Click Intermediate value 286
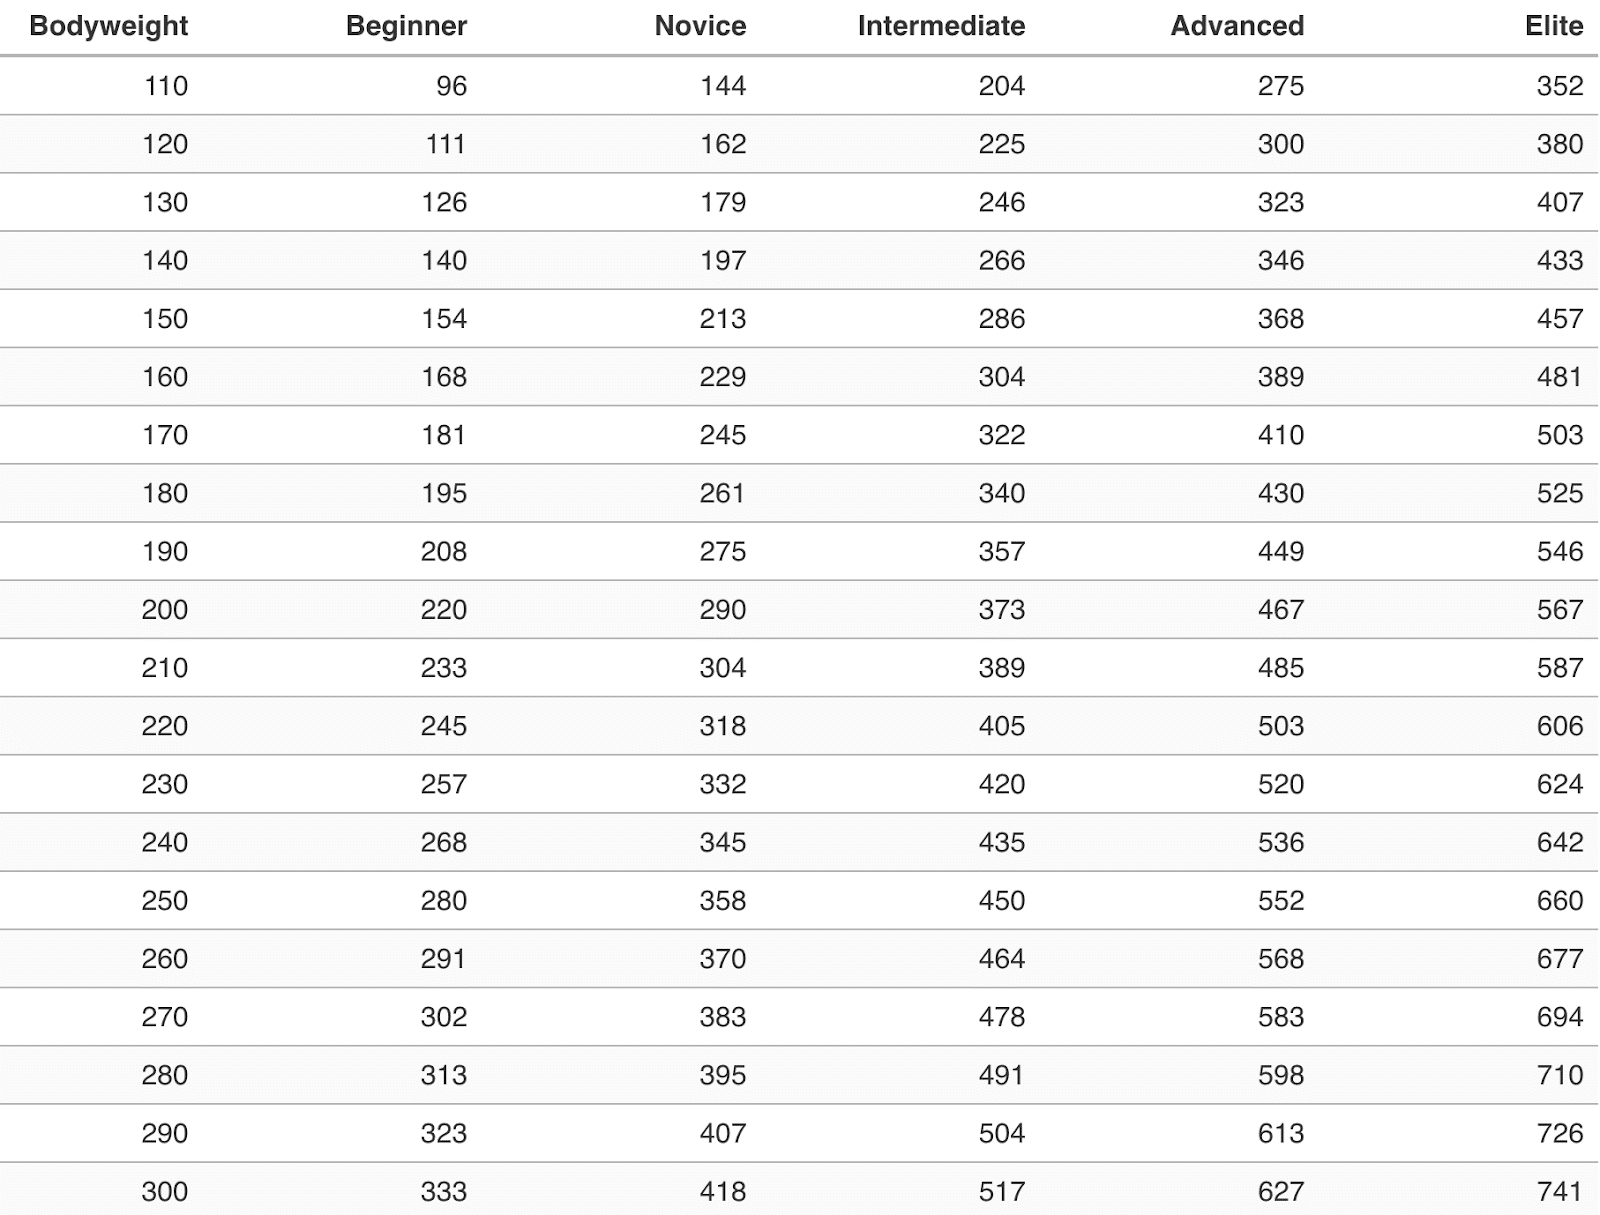This screenshot has height=1215, width=1600. tap(1002, 319)
